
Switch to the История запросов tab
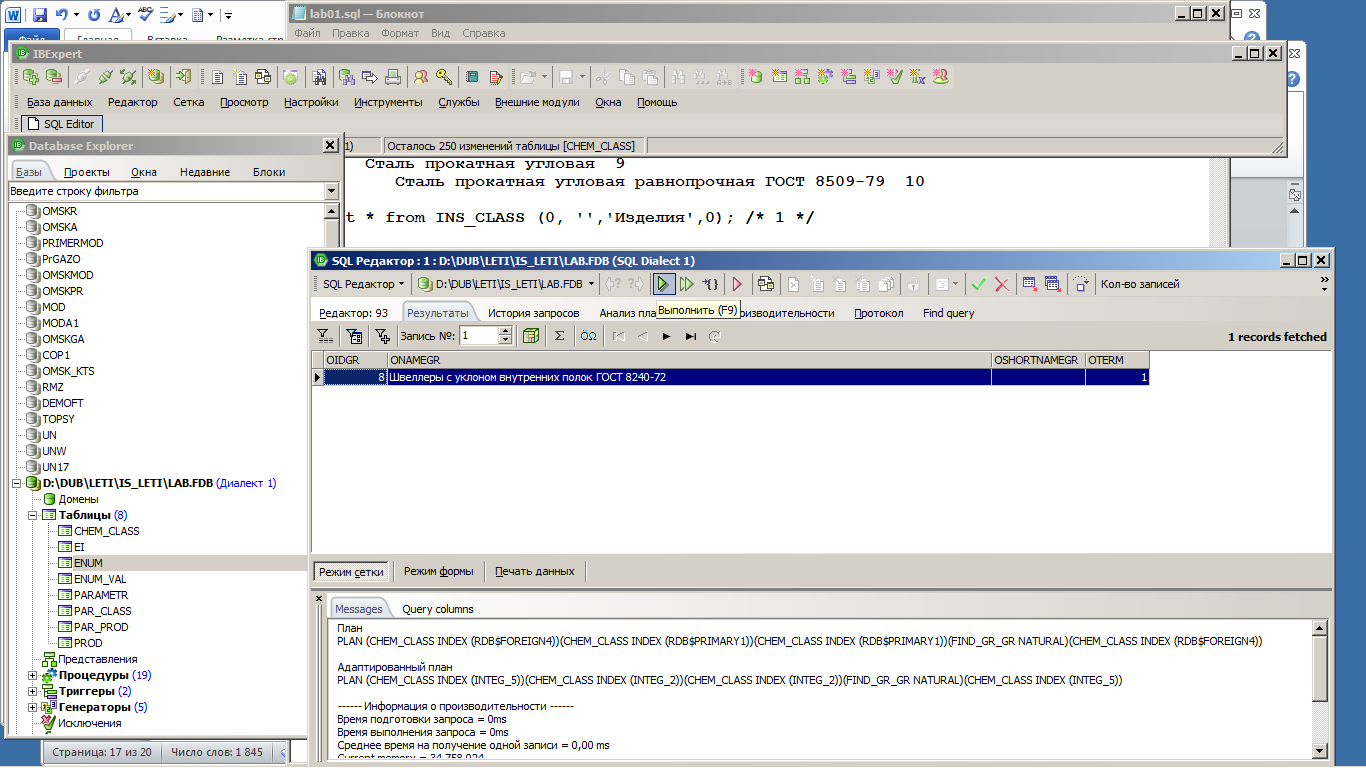point(533,313)
